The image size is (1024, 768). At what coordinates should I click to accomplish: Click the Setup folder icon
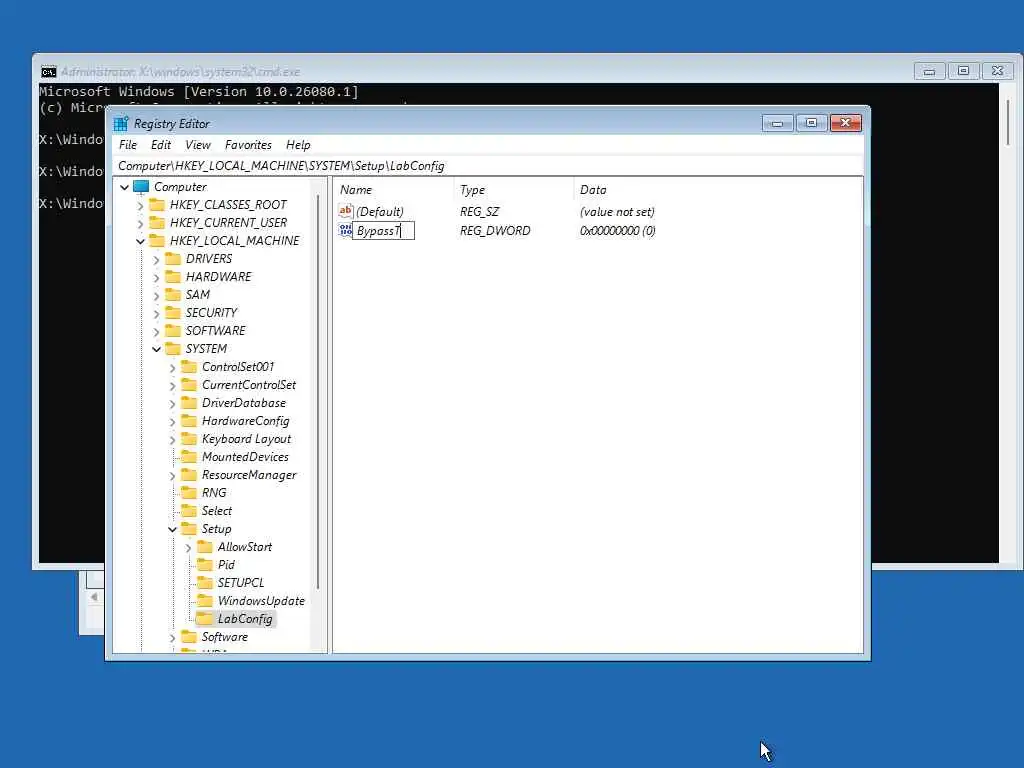tap(189, 529)
